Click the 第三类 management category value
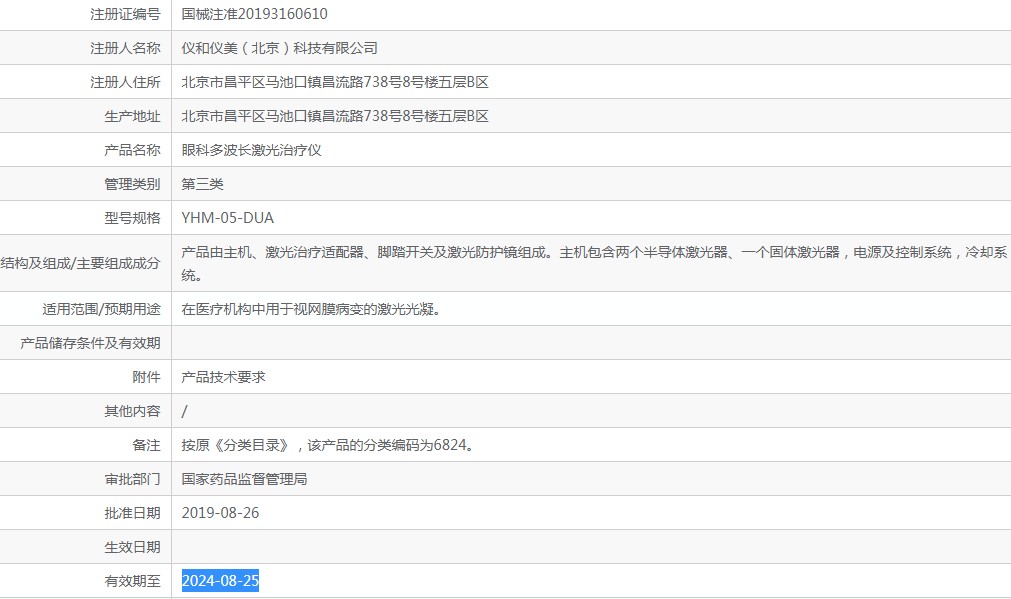 (202, 184)
